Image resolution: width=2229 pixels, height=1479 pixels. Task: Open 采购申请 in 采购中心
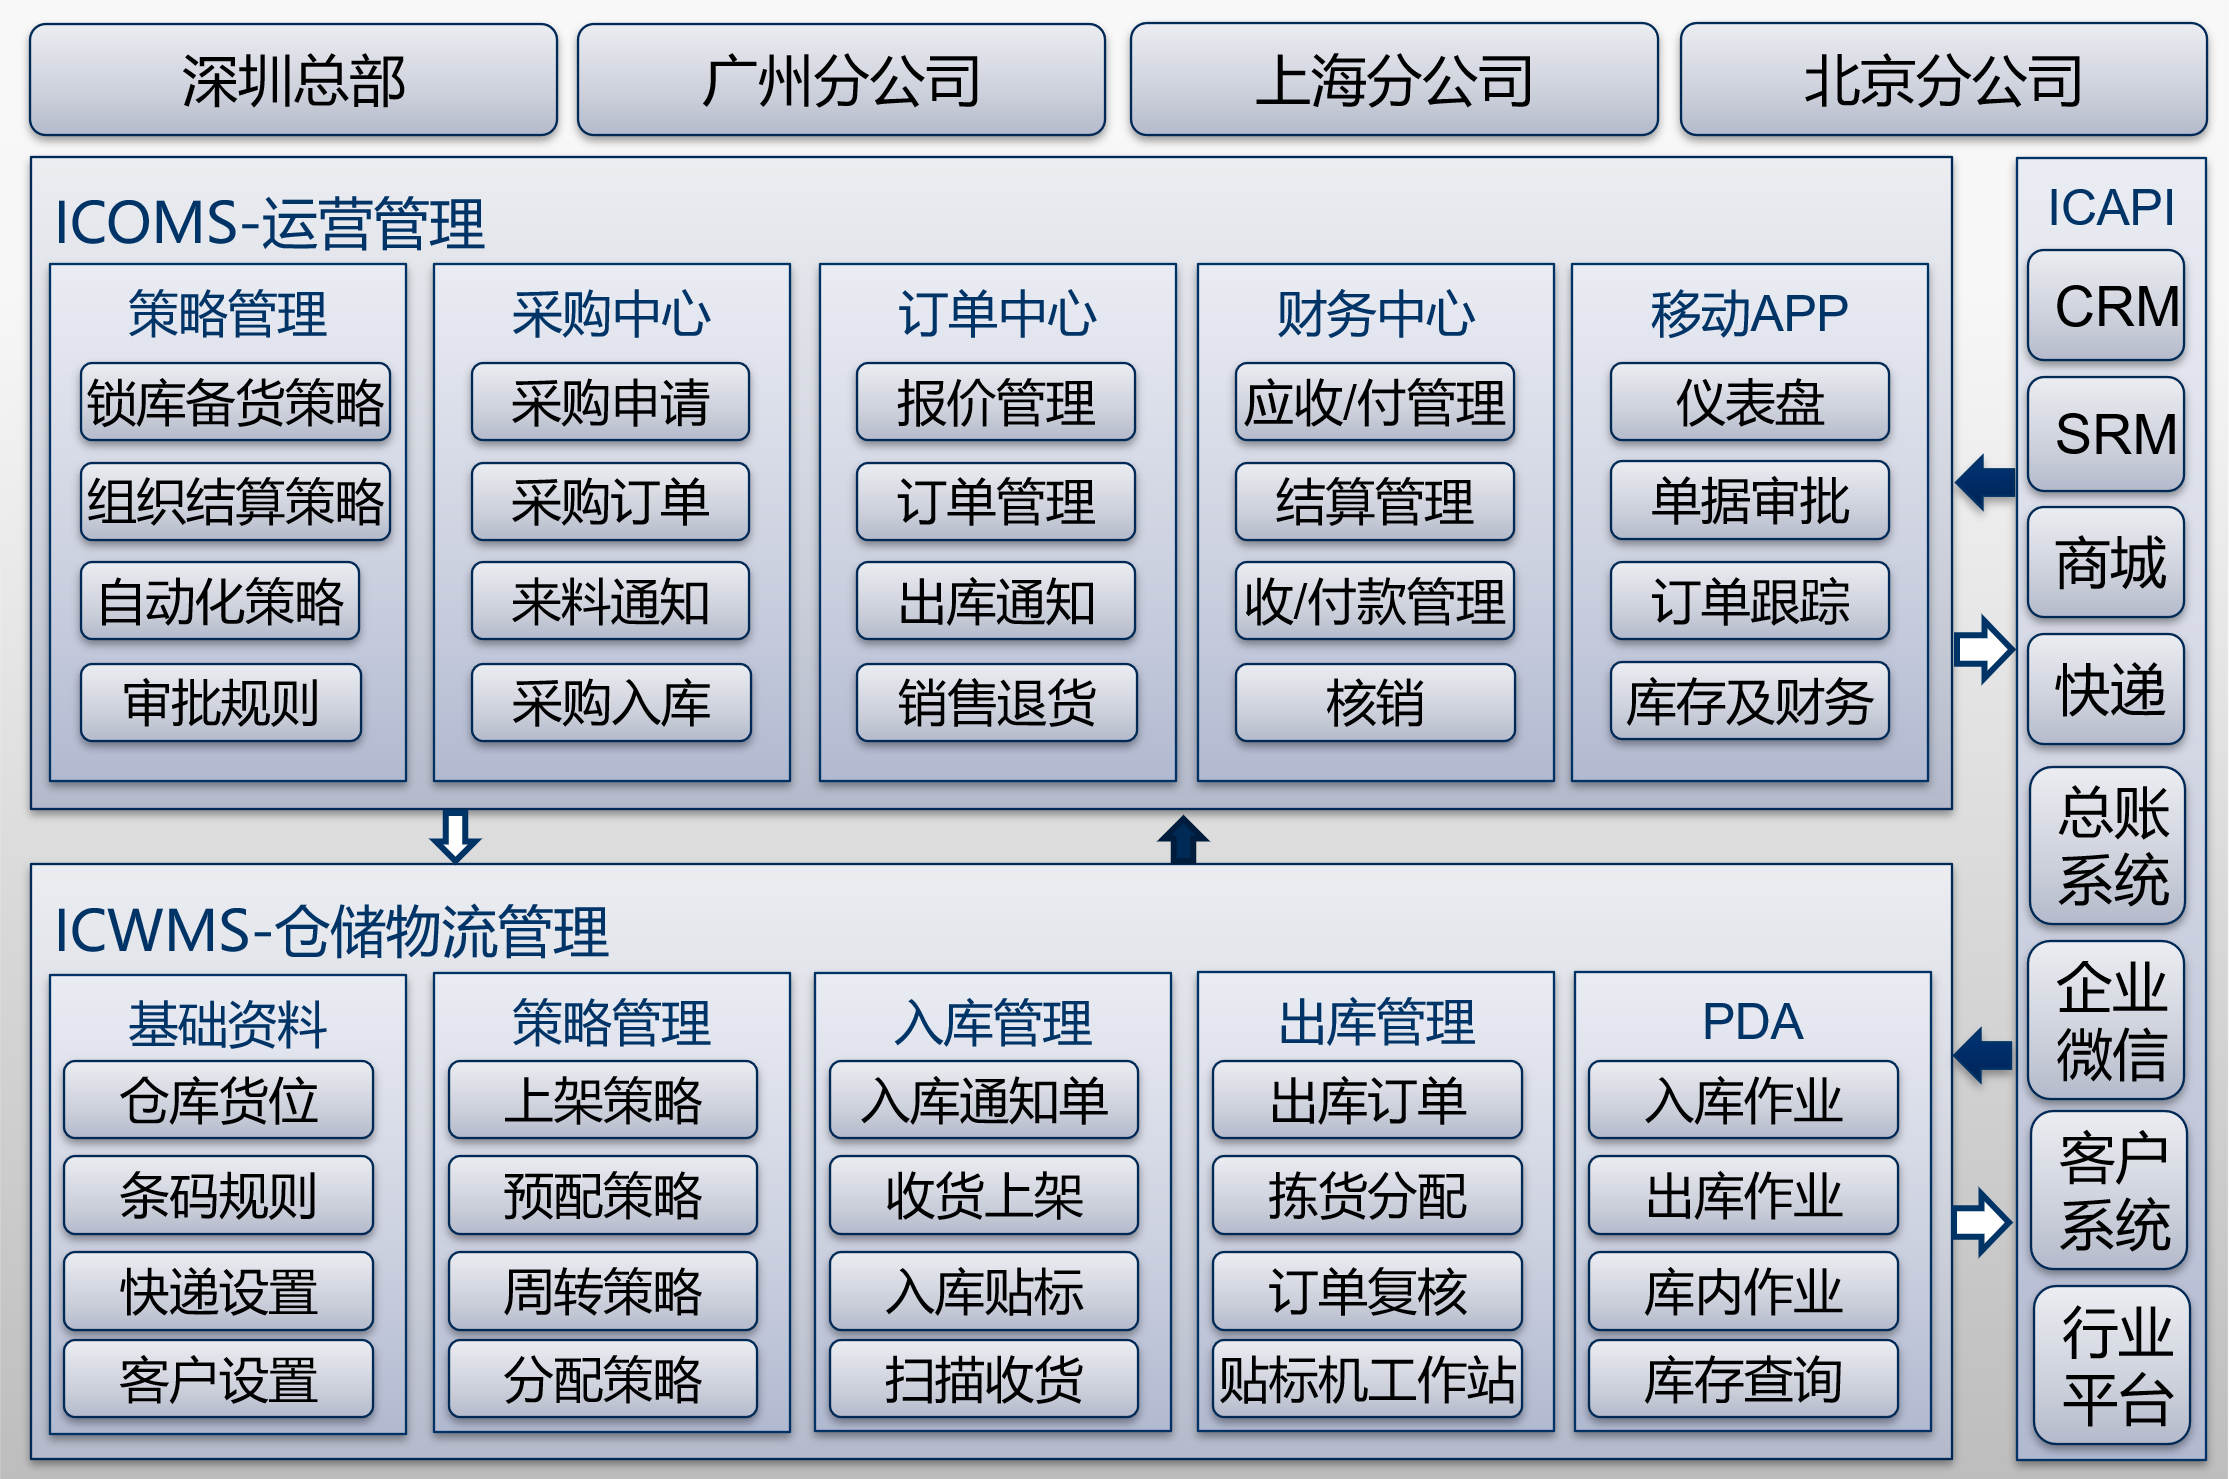tap(610, 402)
